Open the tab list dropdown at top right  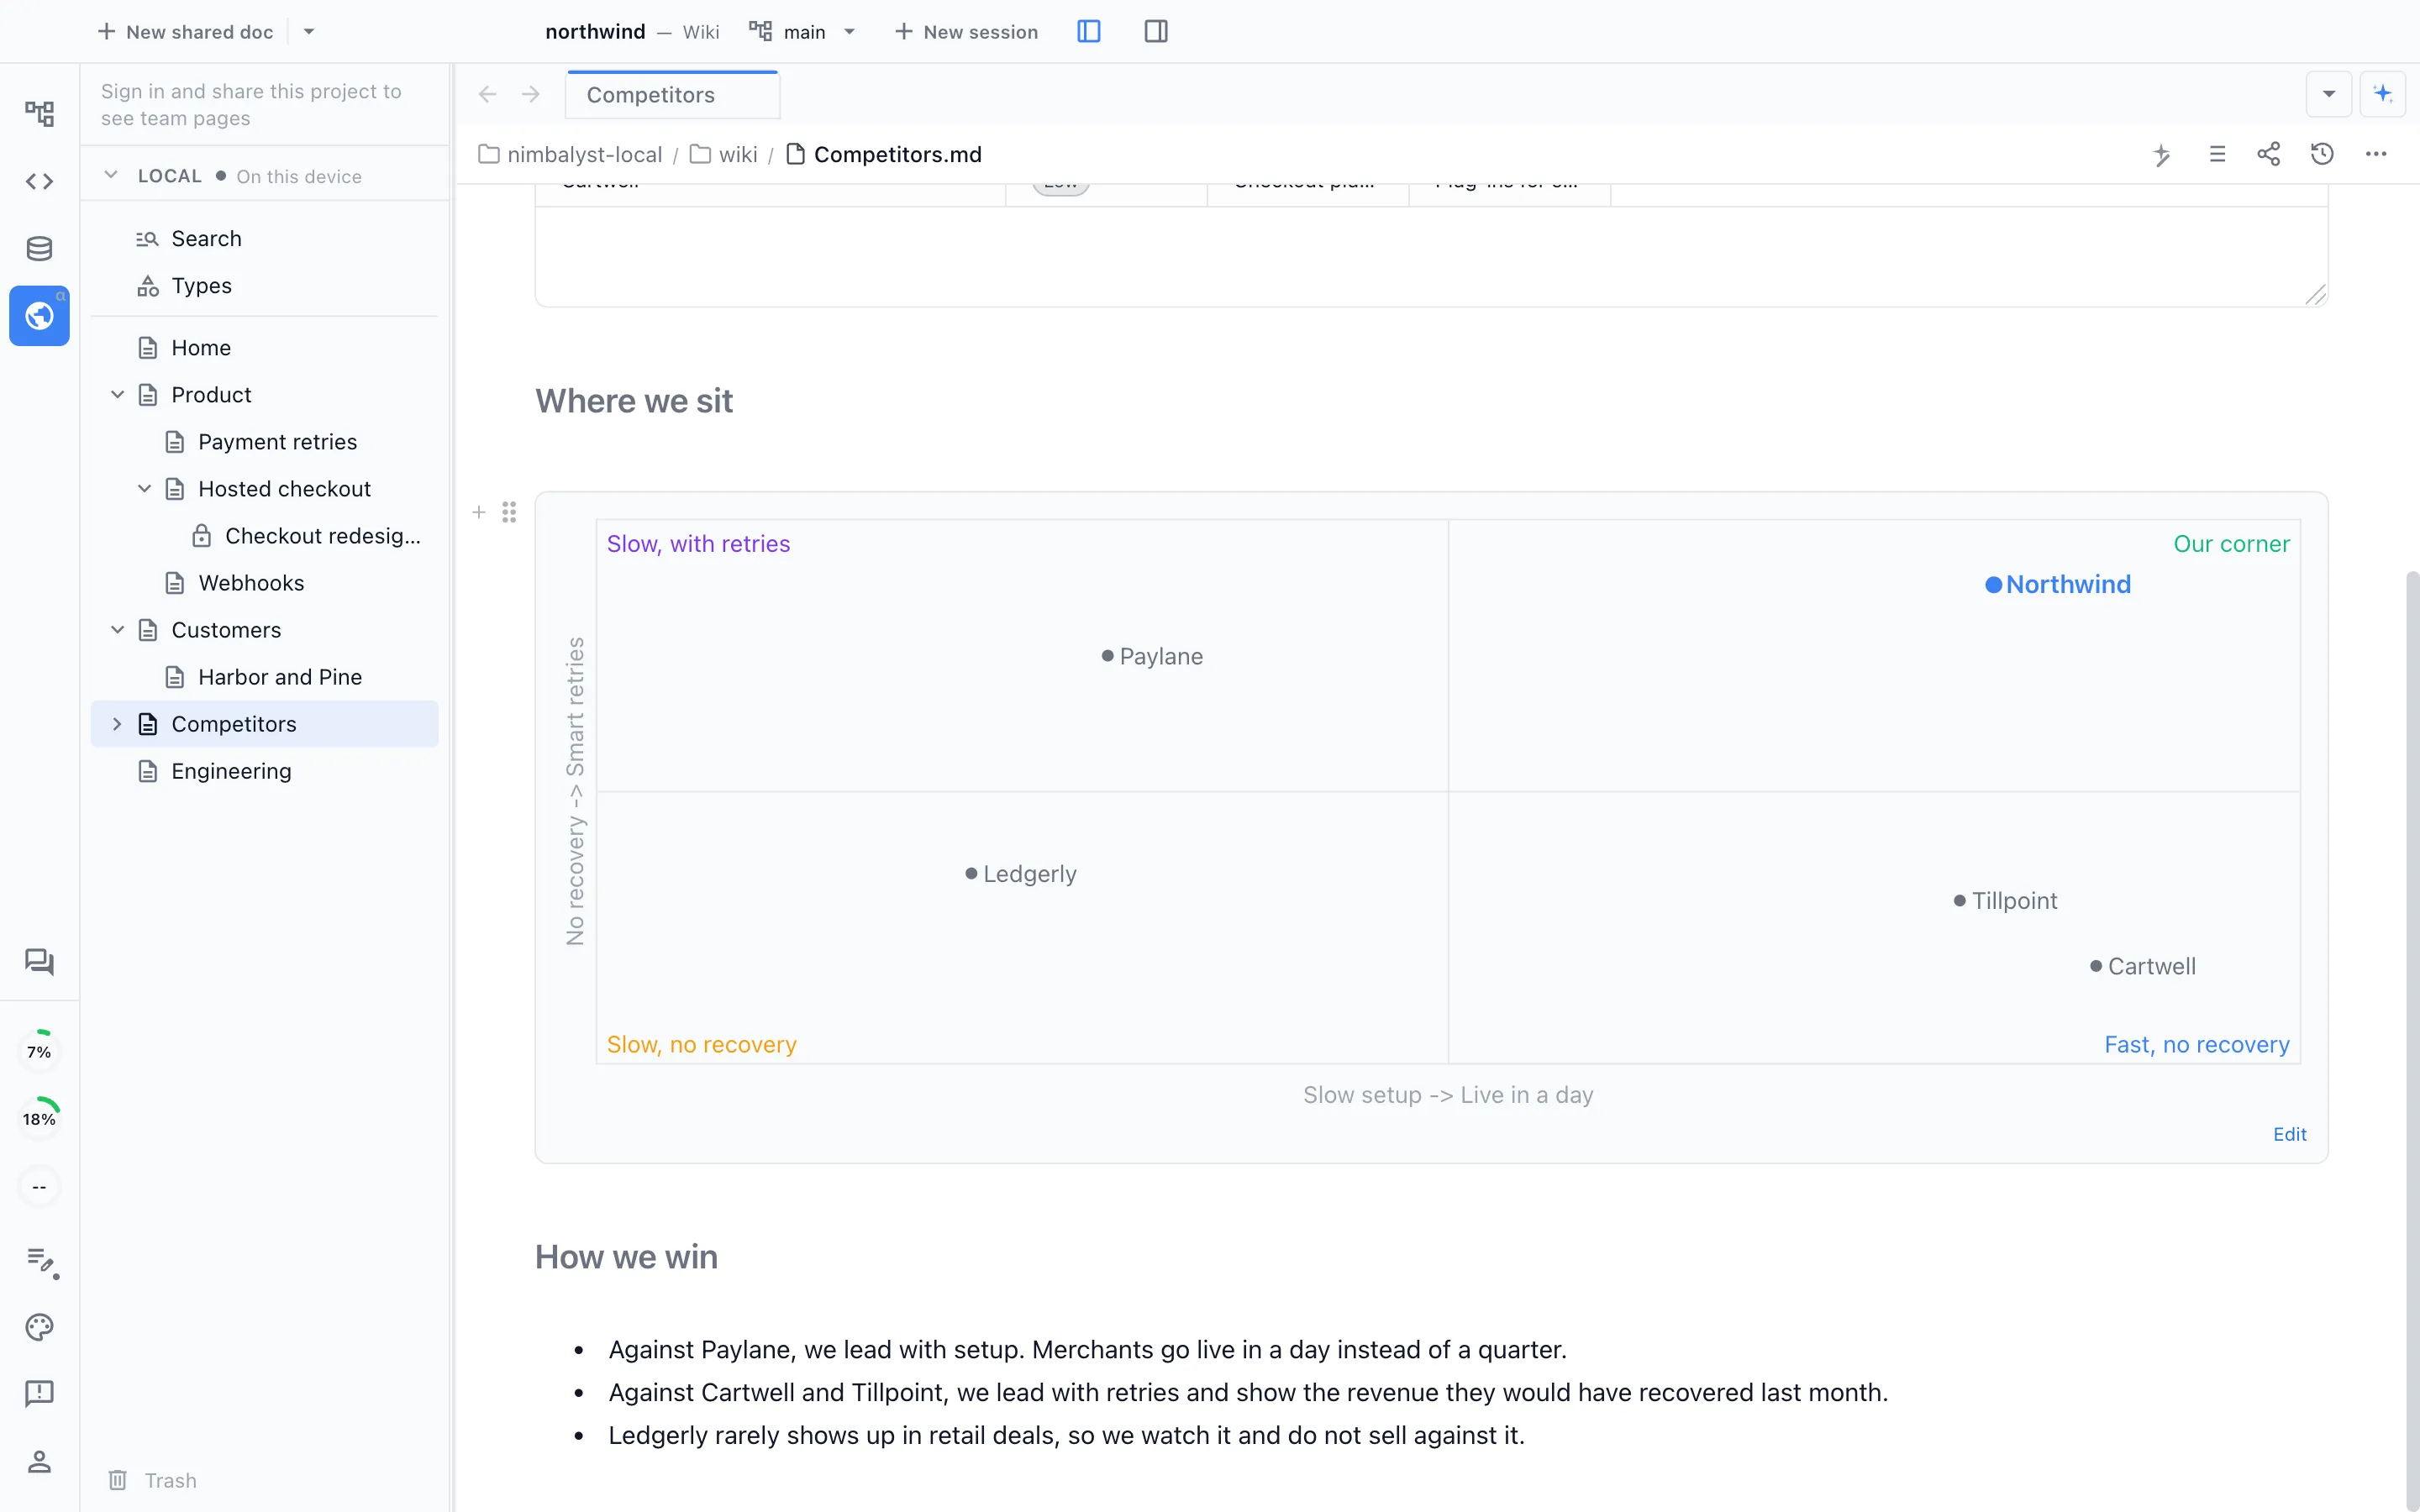coord(2329,94)
